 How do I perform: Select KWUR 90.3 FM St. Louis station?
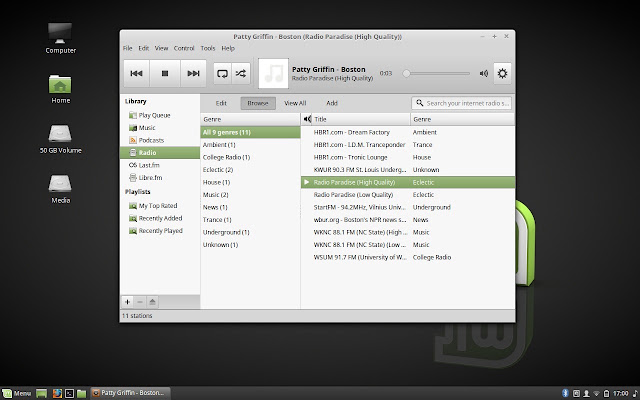pyautogui.click(x=408, y=170)
